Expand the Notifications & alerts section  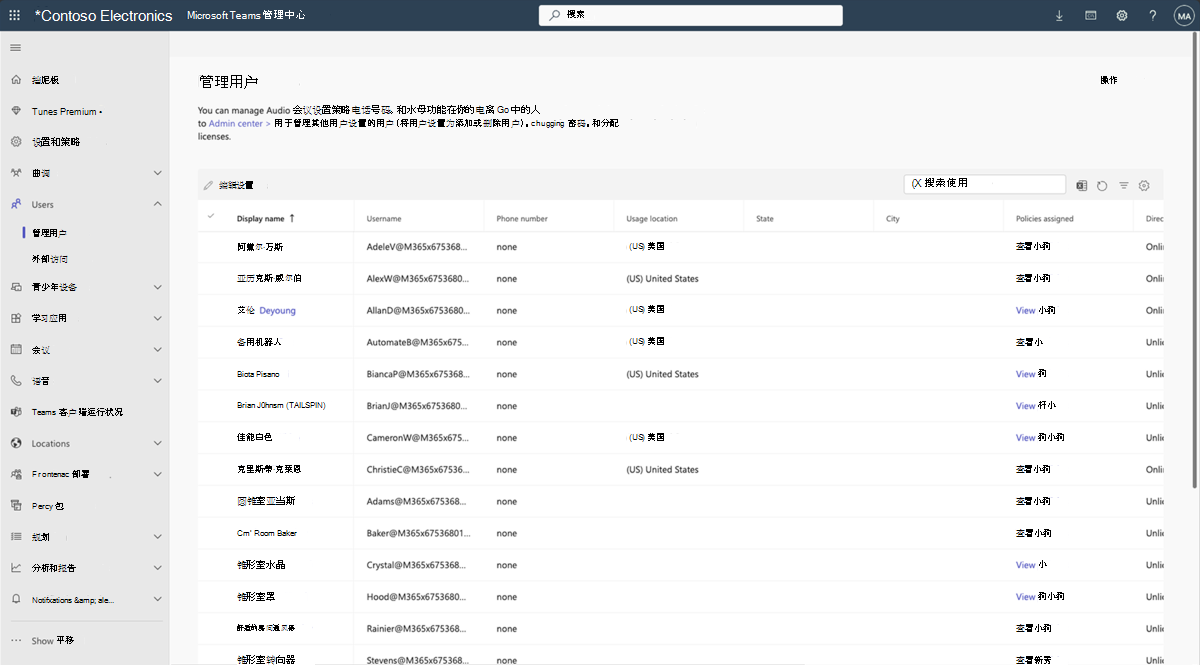pyautogui.click(x=86, y=599)
